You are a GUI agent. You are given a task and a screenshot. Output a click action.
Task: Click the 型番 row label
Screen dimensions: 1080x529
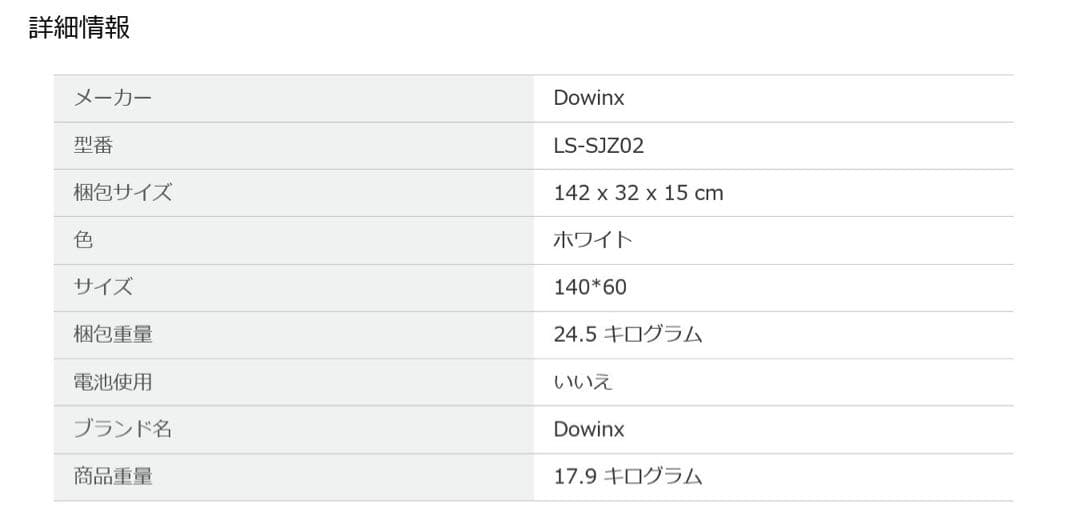click(93, 145)
